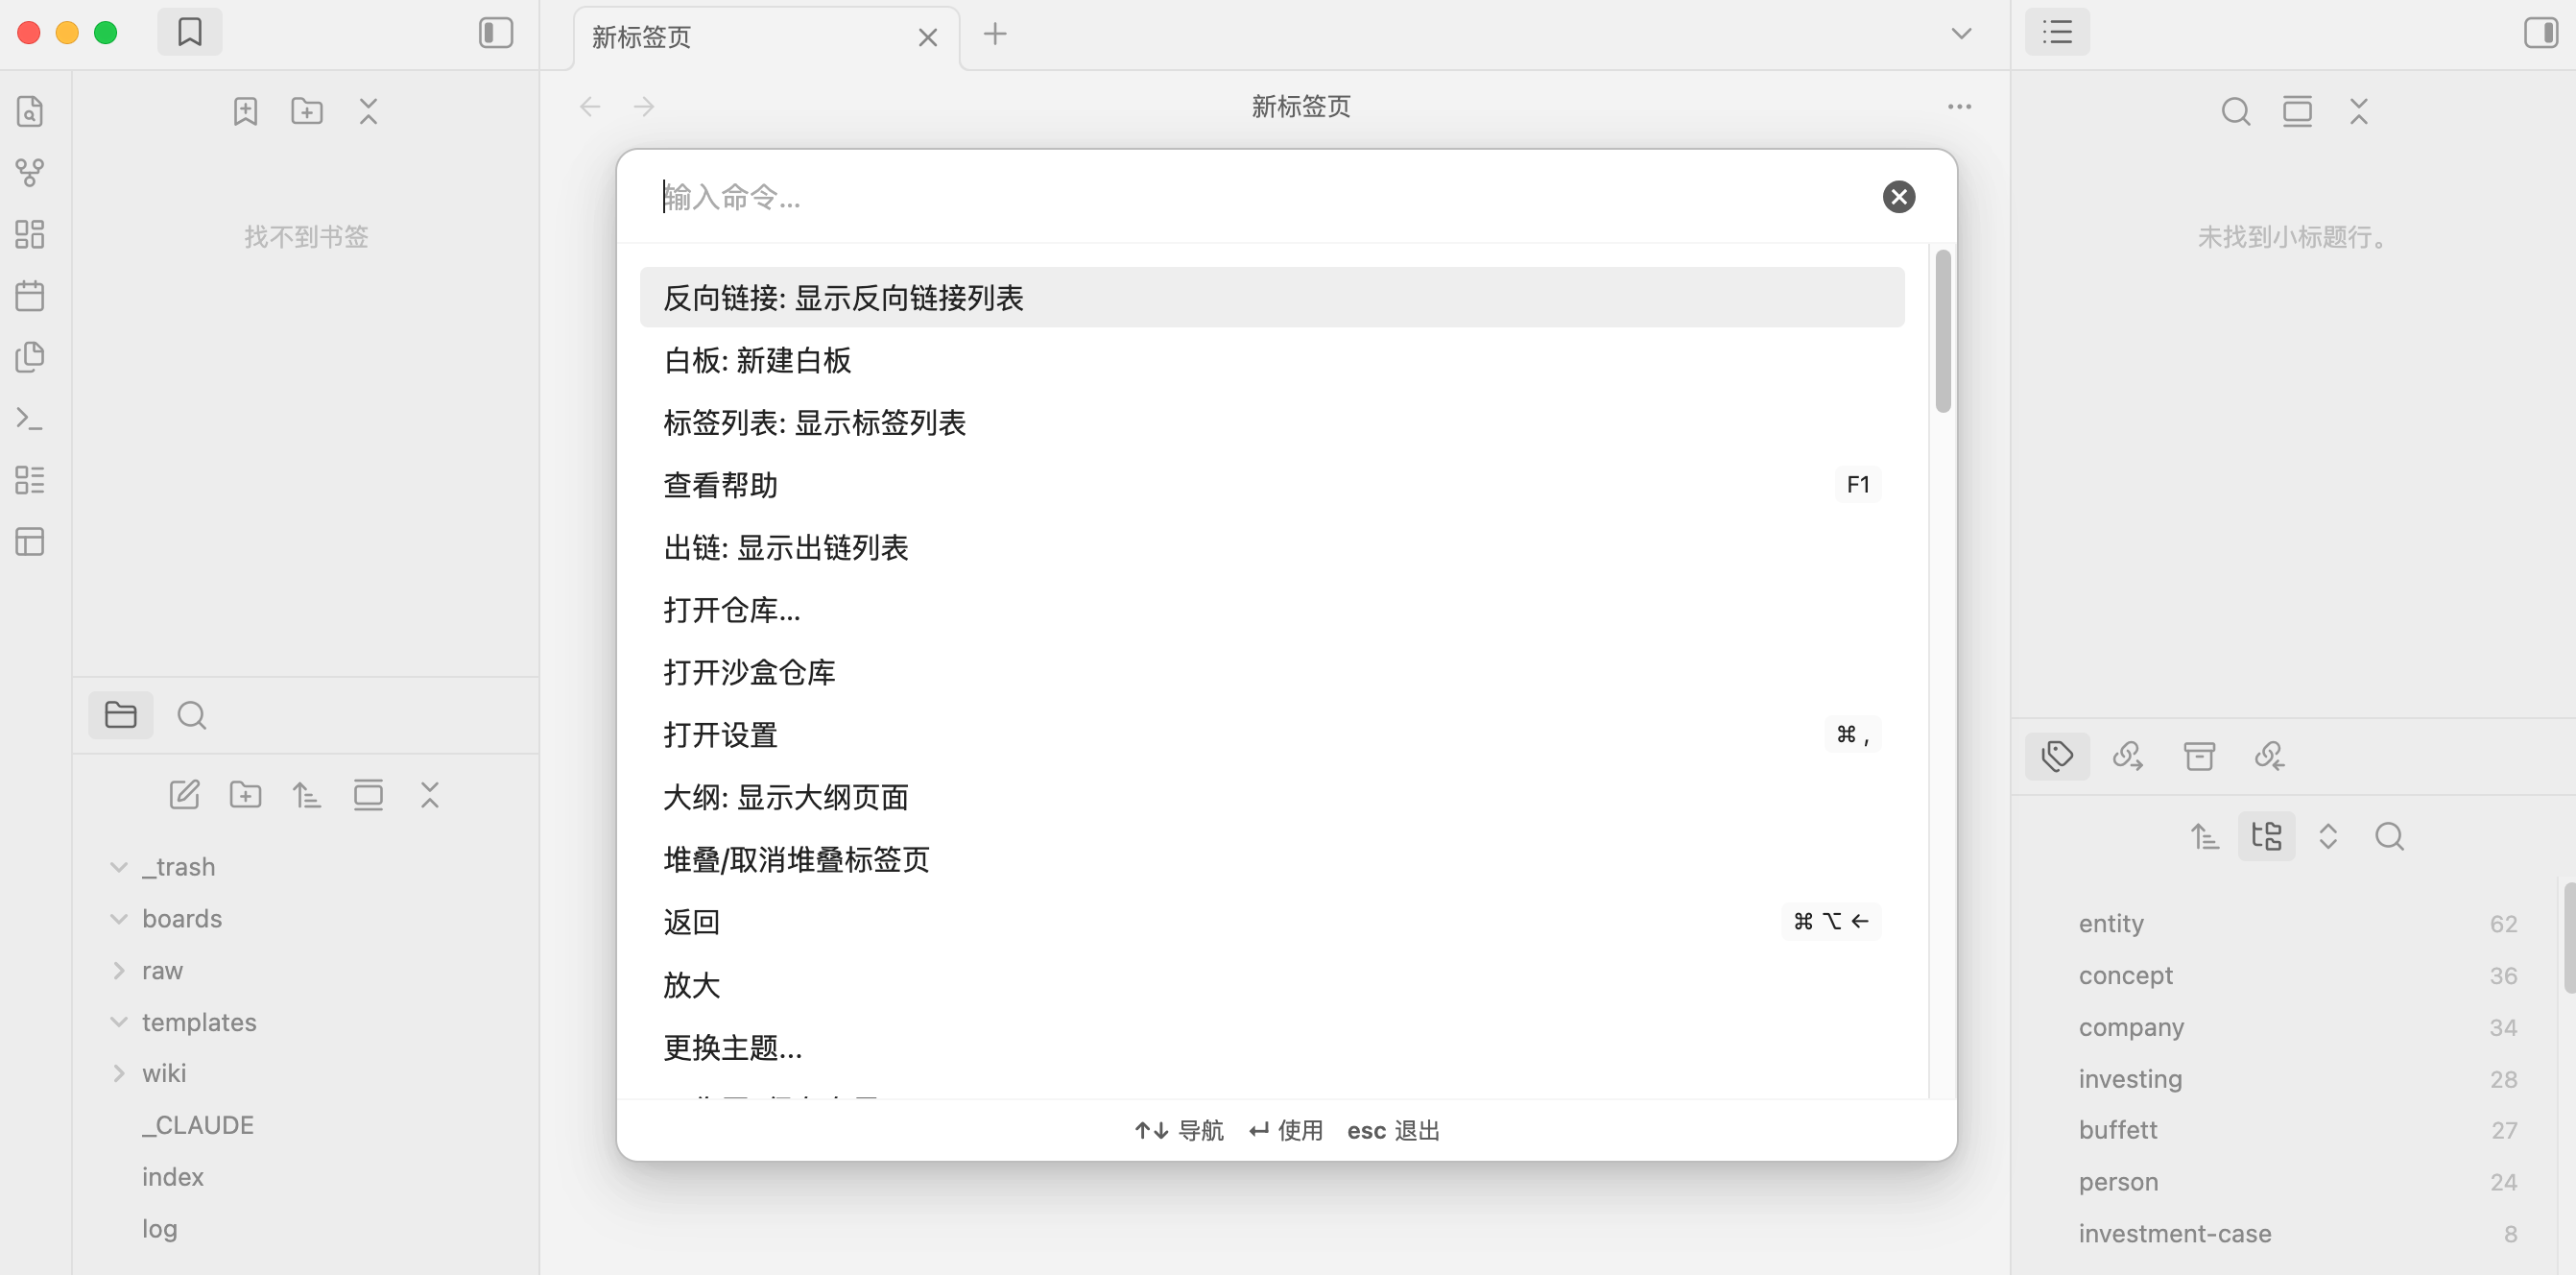Viewport: 2576px width, 1275px height.
Task: Open graph view ribbon icon
Action: 30,172
